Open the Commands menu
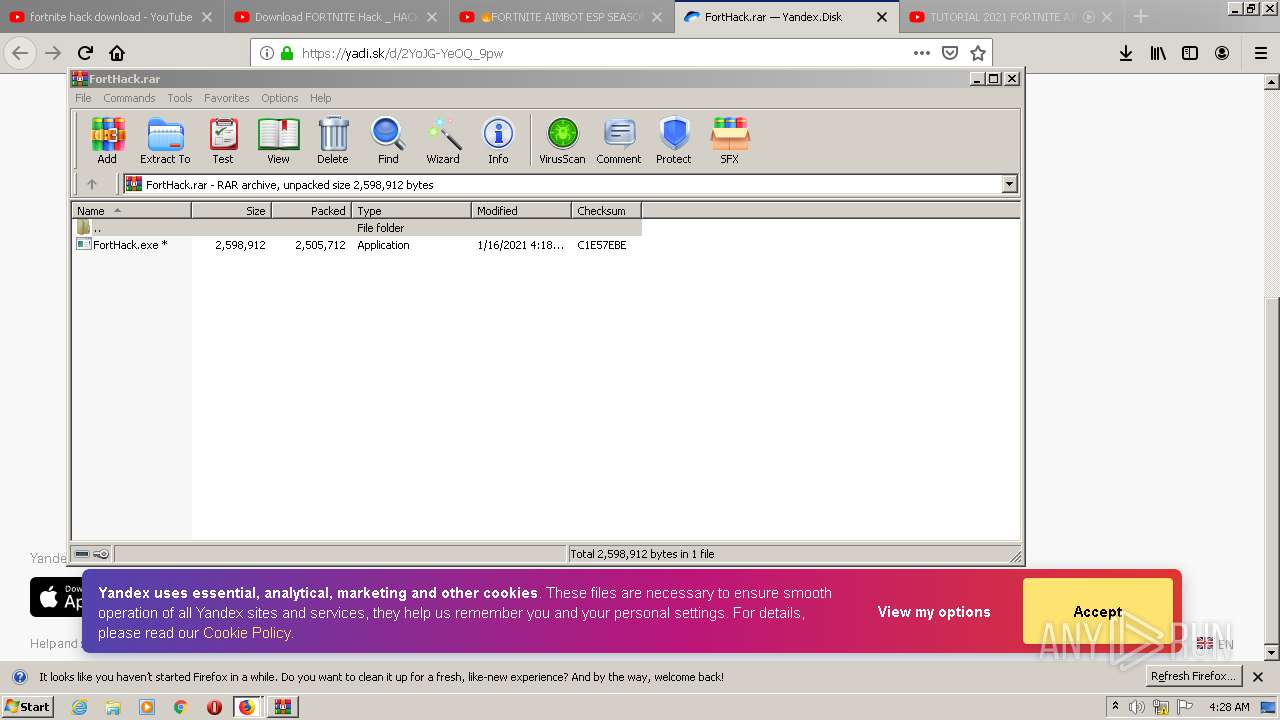The height and width of the screenshot is (720, 1280). pyautogui.click(x=129, y=98)
